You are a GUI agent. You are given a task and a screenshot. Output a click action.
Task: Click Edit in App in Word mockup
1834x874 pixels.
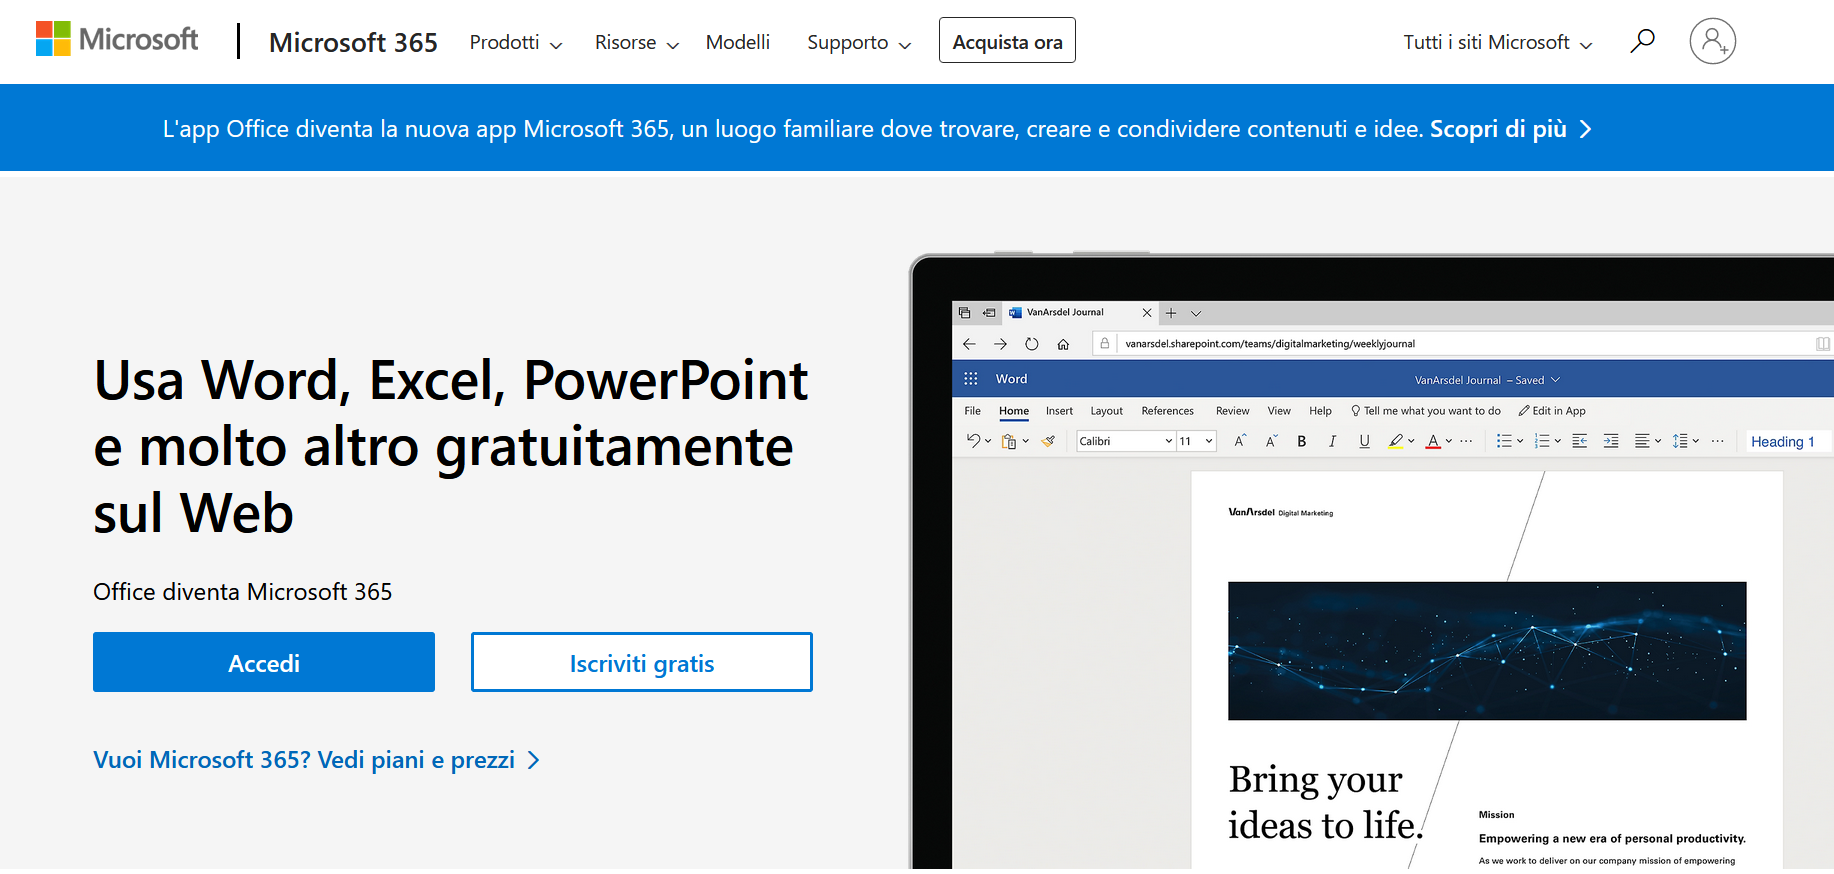click(1552, 411)
